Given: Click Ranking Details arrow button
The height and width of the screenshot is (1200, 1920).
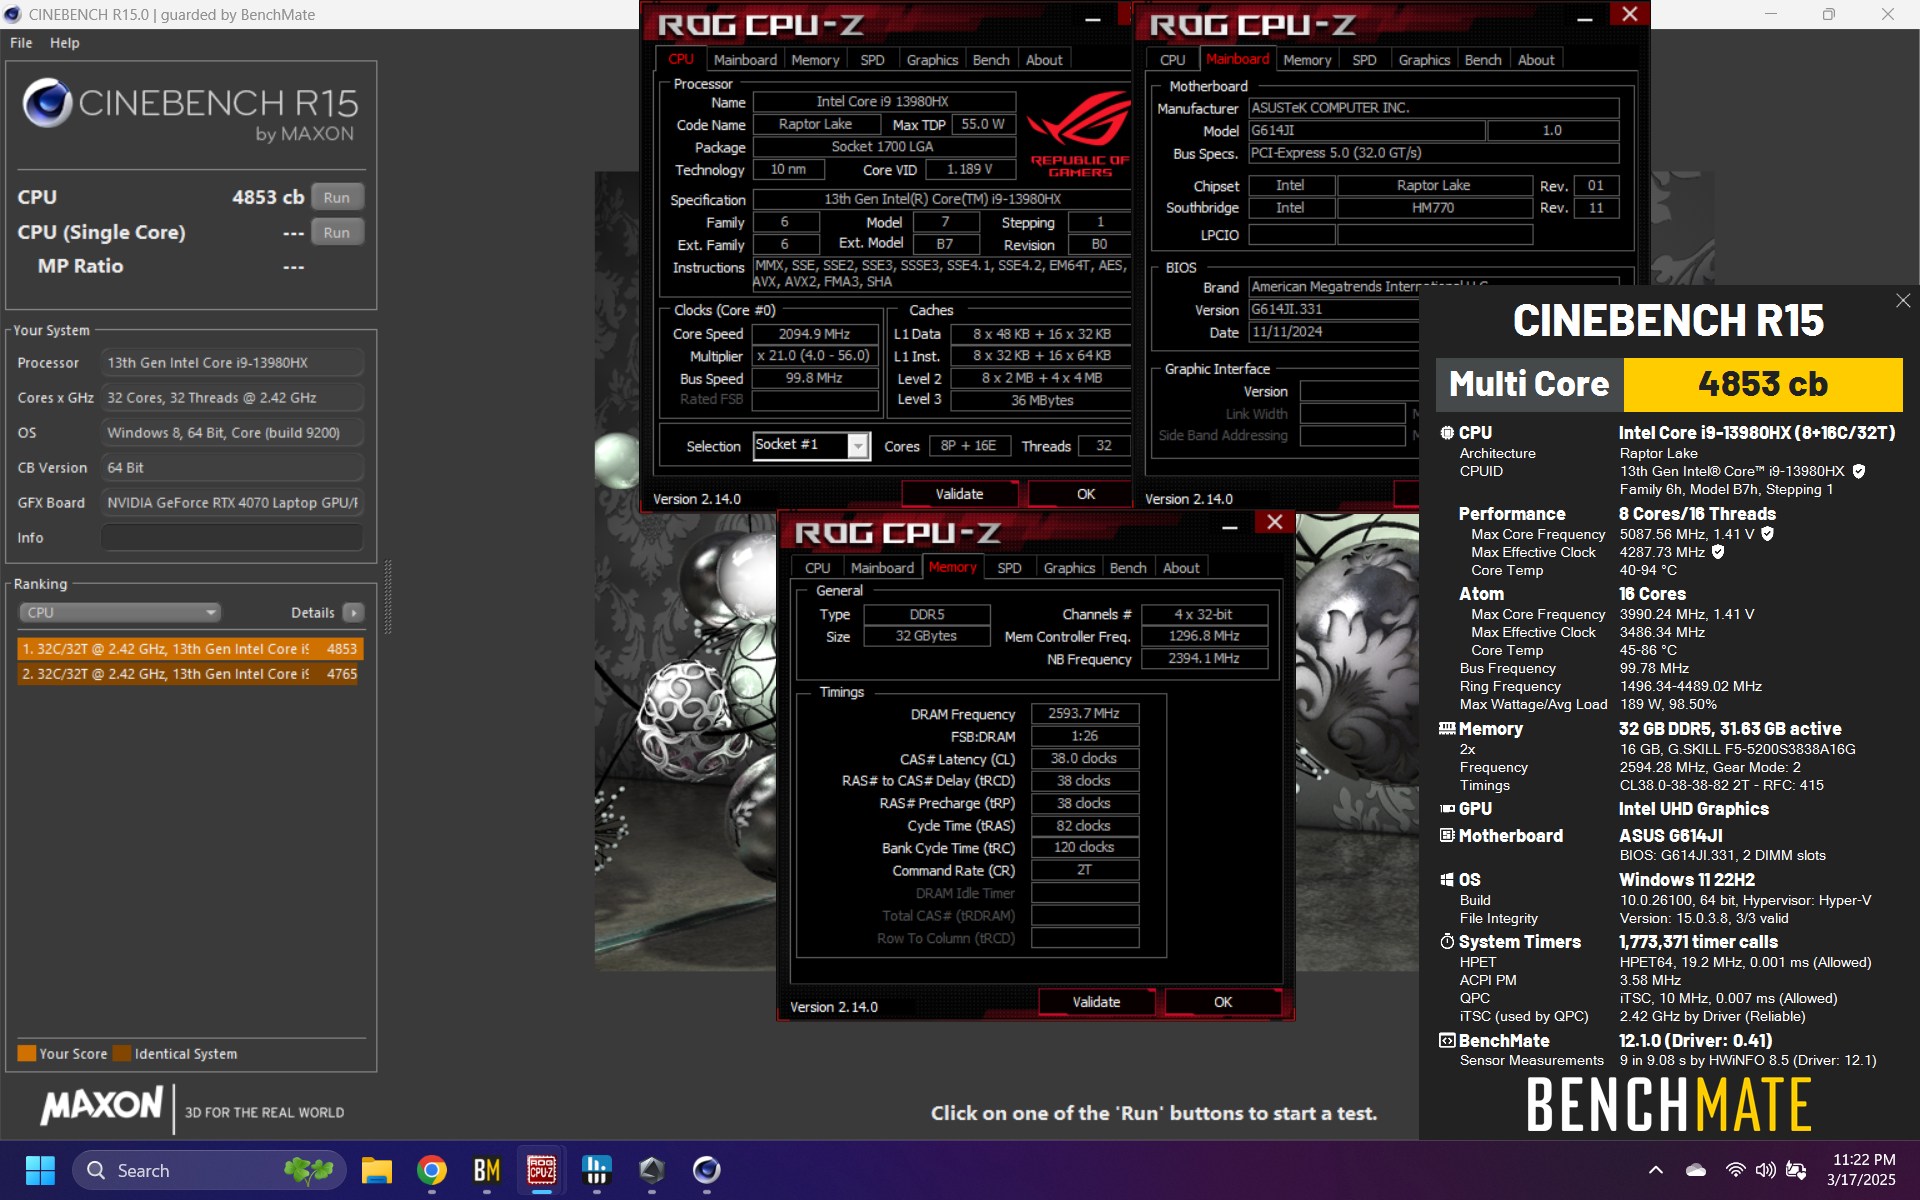Looking at the screenshot, I should pos(353,613).
